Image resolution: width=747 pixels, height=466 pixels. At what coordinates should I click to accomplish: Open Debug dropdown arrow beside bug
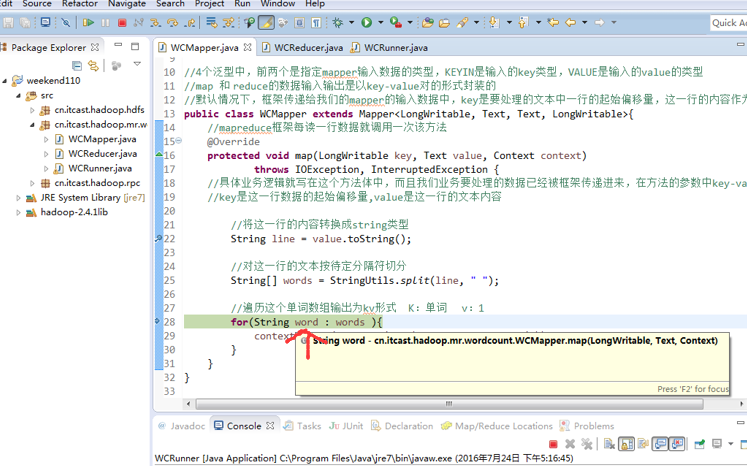tap(352, 22)
